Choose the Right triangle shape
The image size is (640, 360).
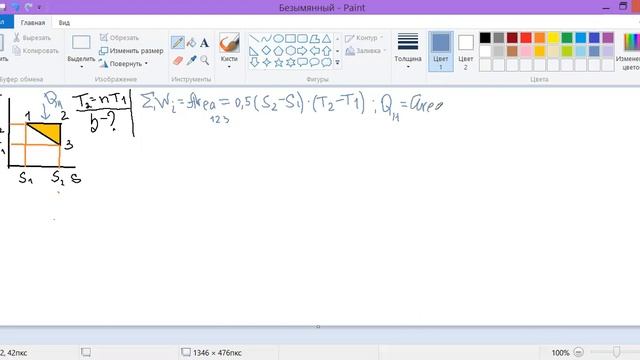click(254, 51)
